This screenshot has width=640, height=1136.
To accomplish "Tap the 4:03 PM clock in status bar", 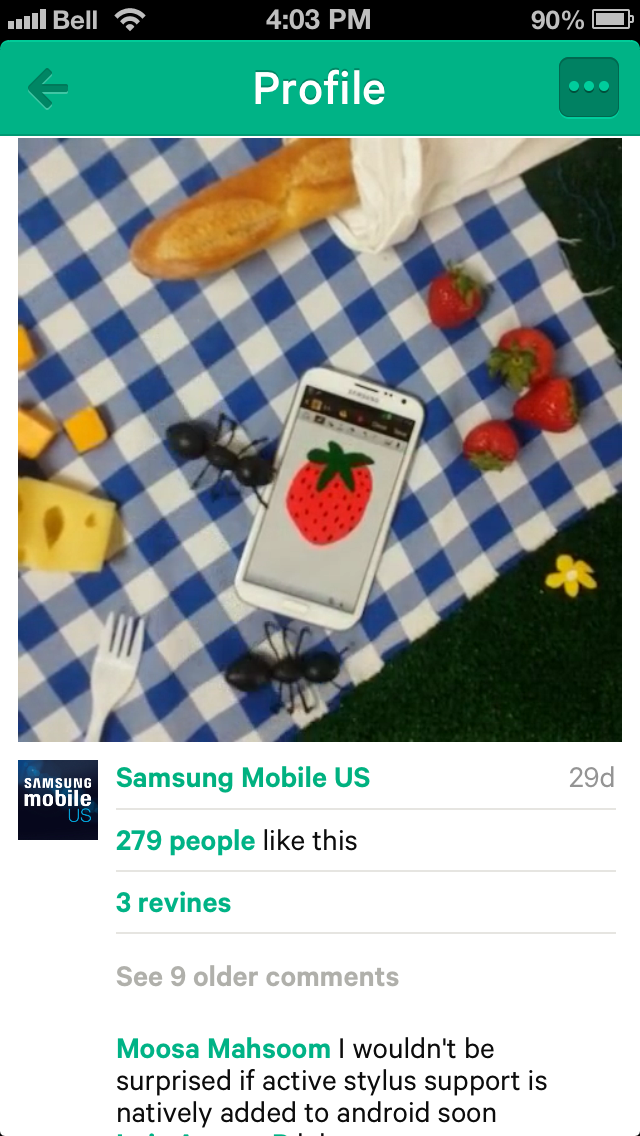I will coord(318,20).
